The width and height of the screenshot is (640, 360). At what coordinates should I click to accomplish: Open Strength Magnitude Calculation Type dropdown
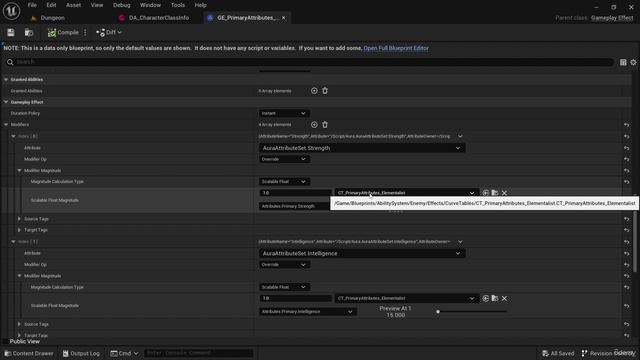click(x=284, y=182)
